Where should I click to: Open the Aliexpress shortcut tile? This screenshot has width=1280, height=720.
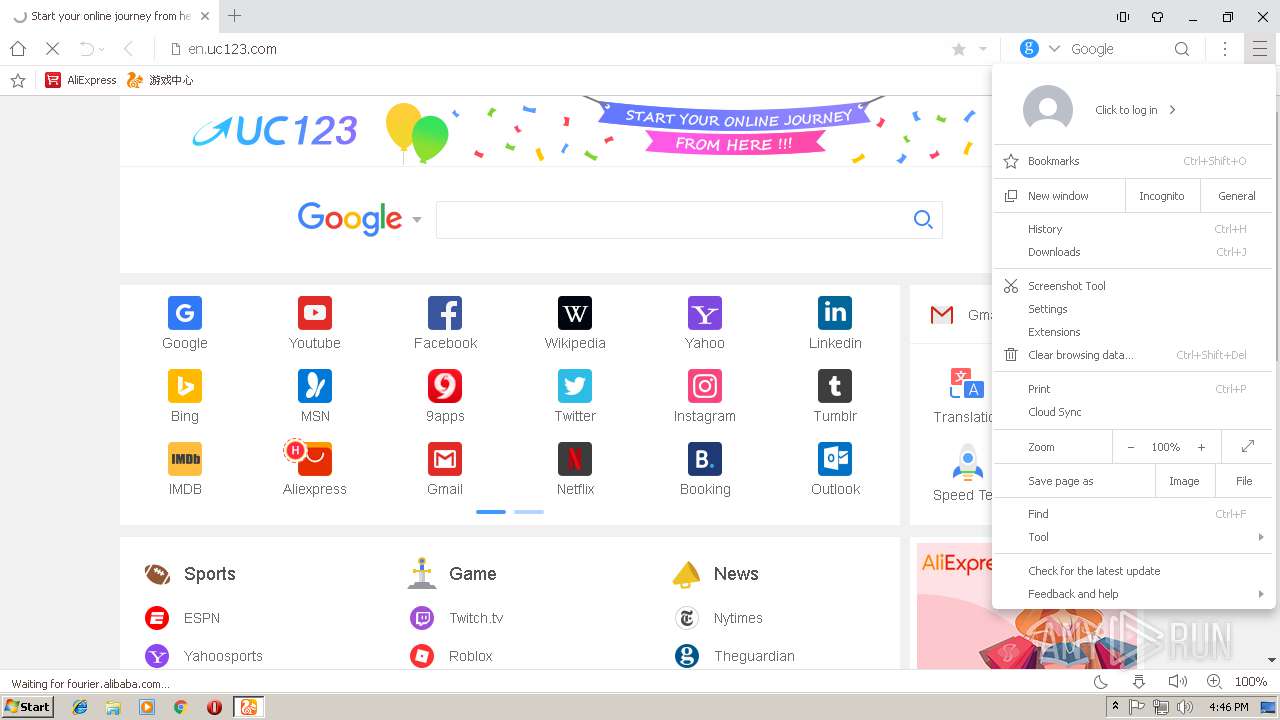315,469
